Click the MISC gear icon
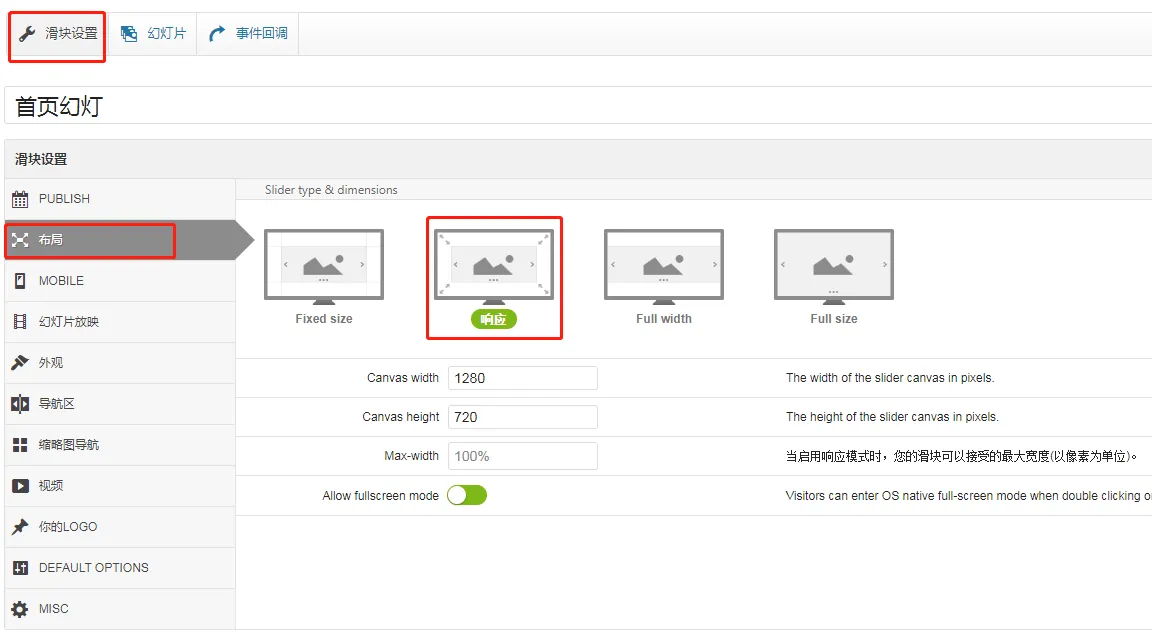Viewport: 1152px width, 638px height. [20, 609]
